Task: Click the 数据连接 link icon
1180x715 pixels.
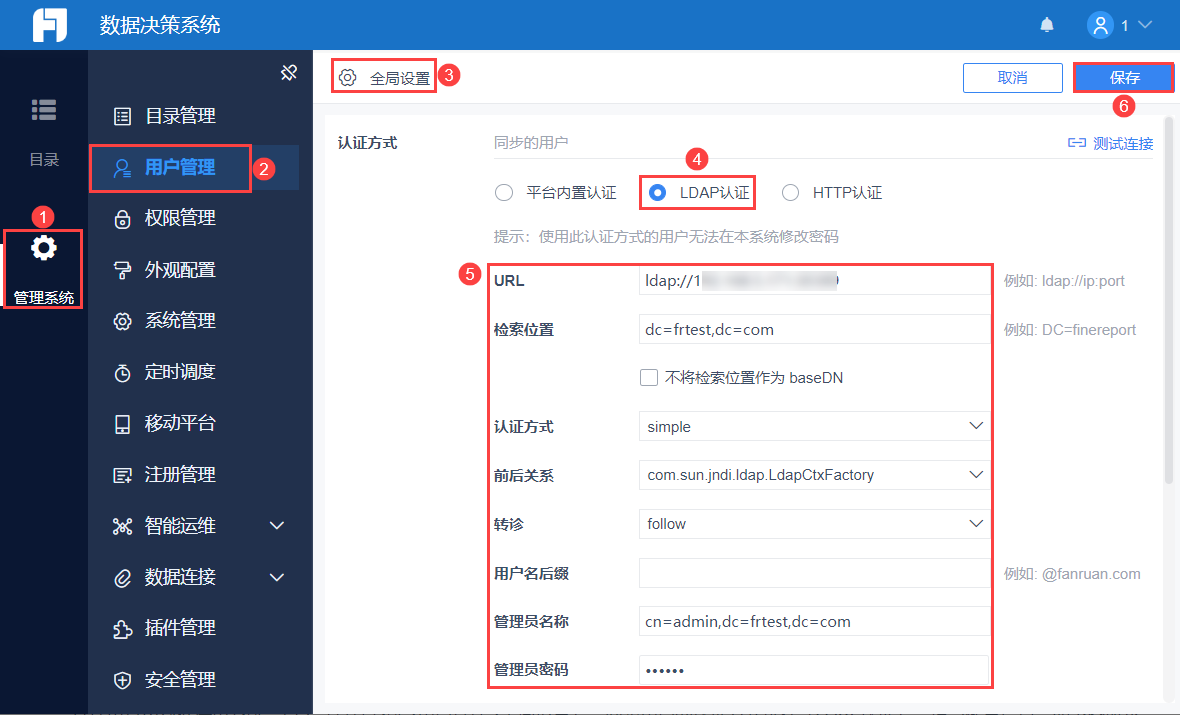Action: pyautogui.click(x=122, y=577)
